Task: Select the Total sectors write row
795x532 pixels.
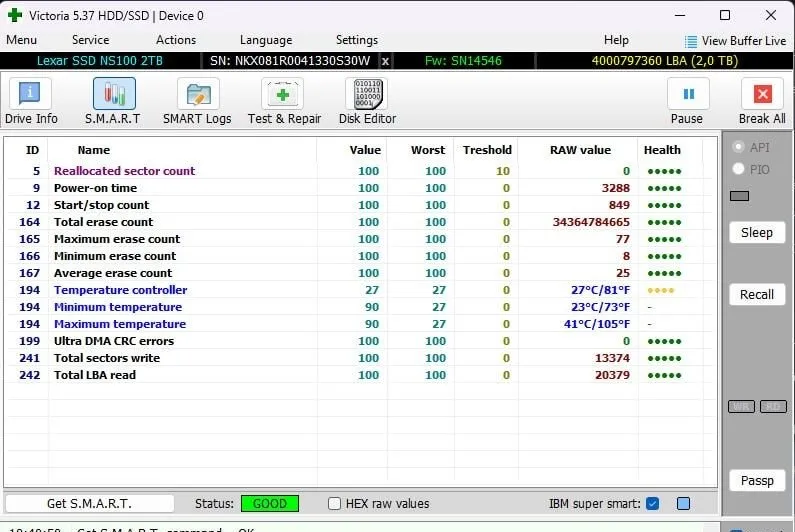Action: (360, 358)
